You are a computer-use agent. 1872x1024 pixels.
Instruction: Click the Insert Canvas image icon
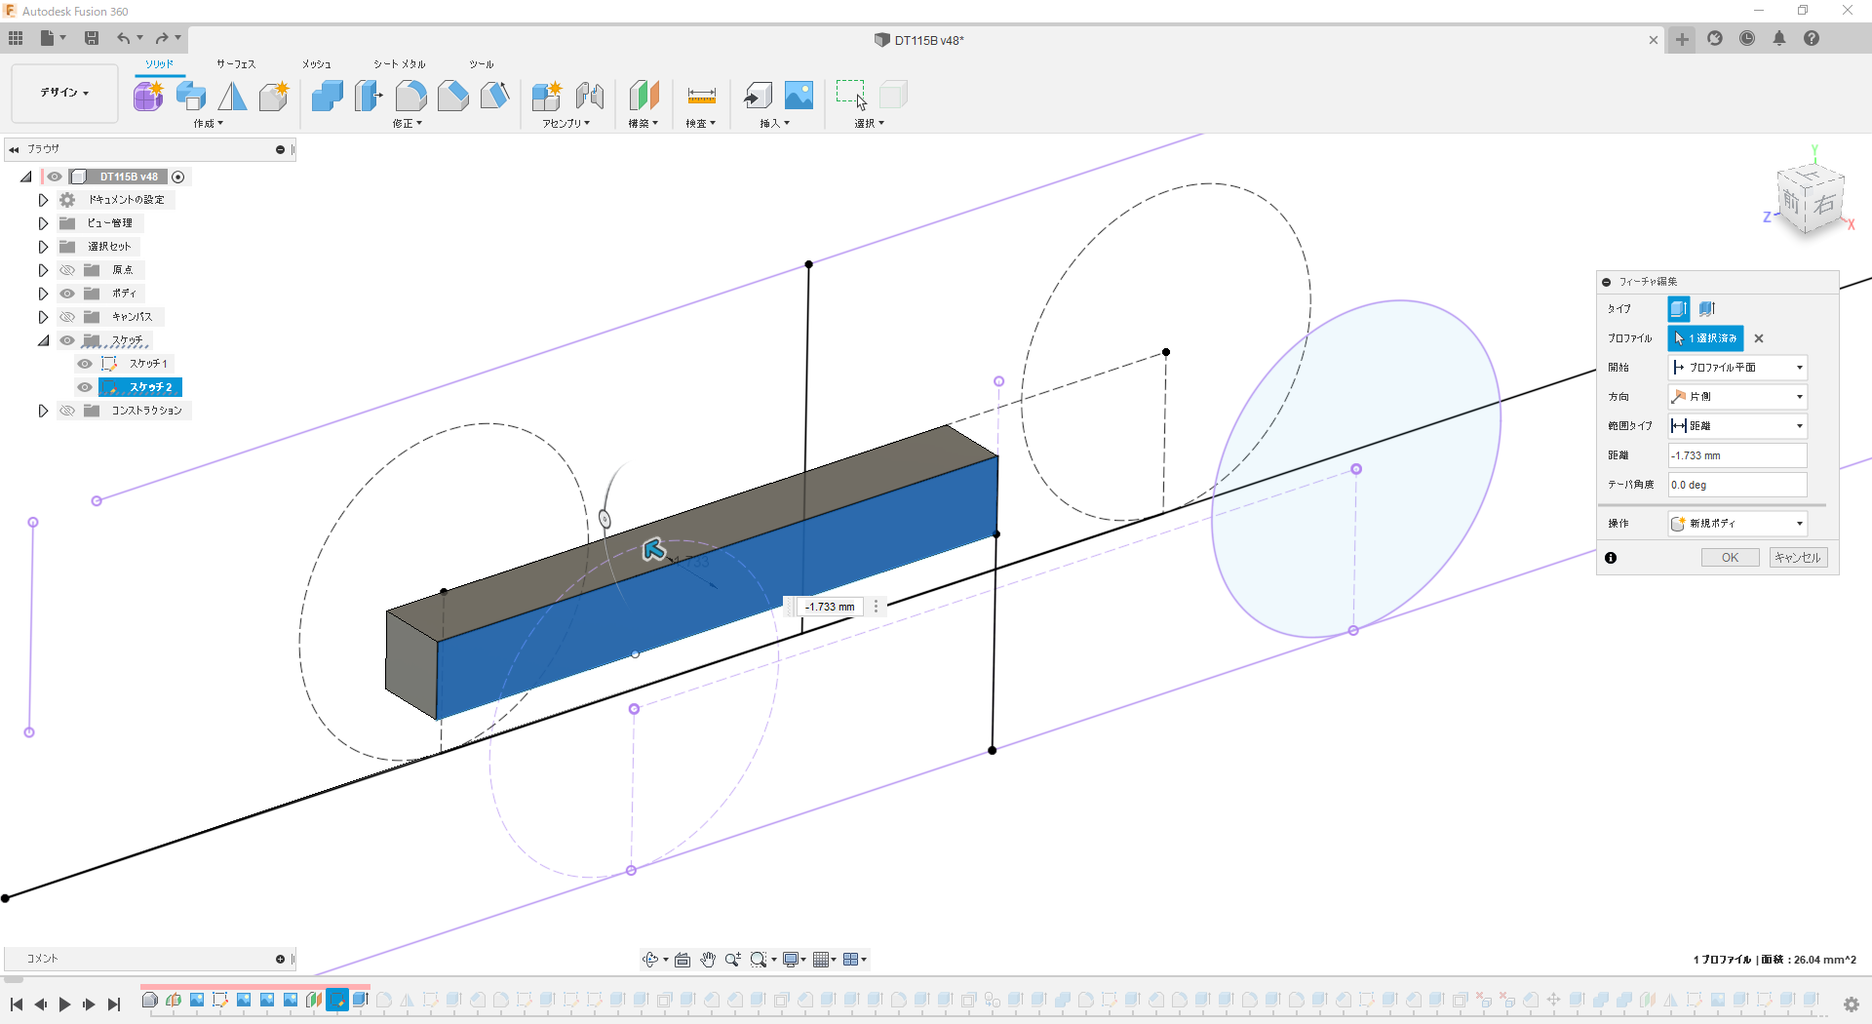(799, 96)
